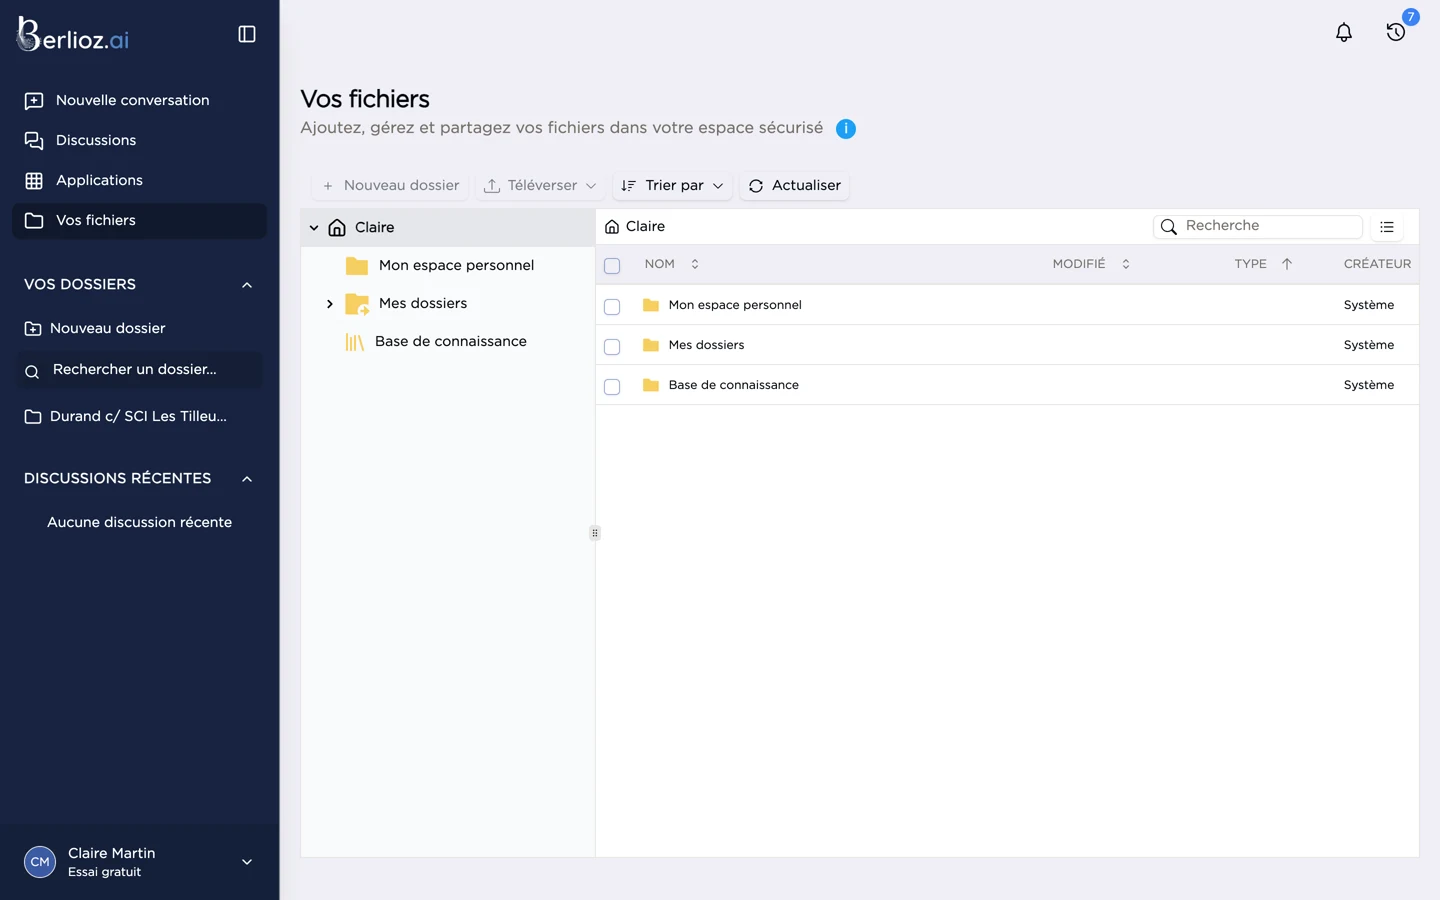Click the 'Aucune discussion récente' text

coord(139,522)
